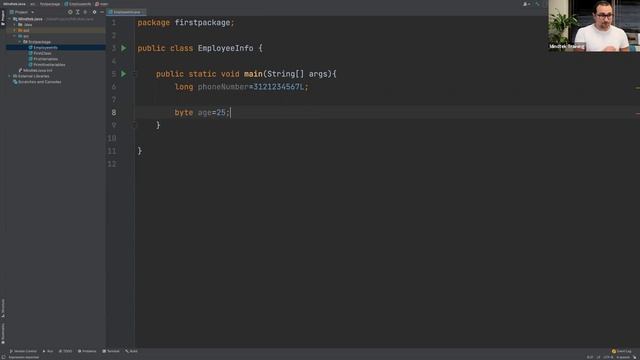Expand the .idea folder arrow
The image size is (640, 360).
[x=15, y=25]
